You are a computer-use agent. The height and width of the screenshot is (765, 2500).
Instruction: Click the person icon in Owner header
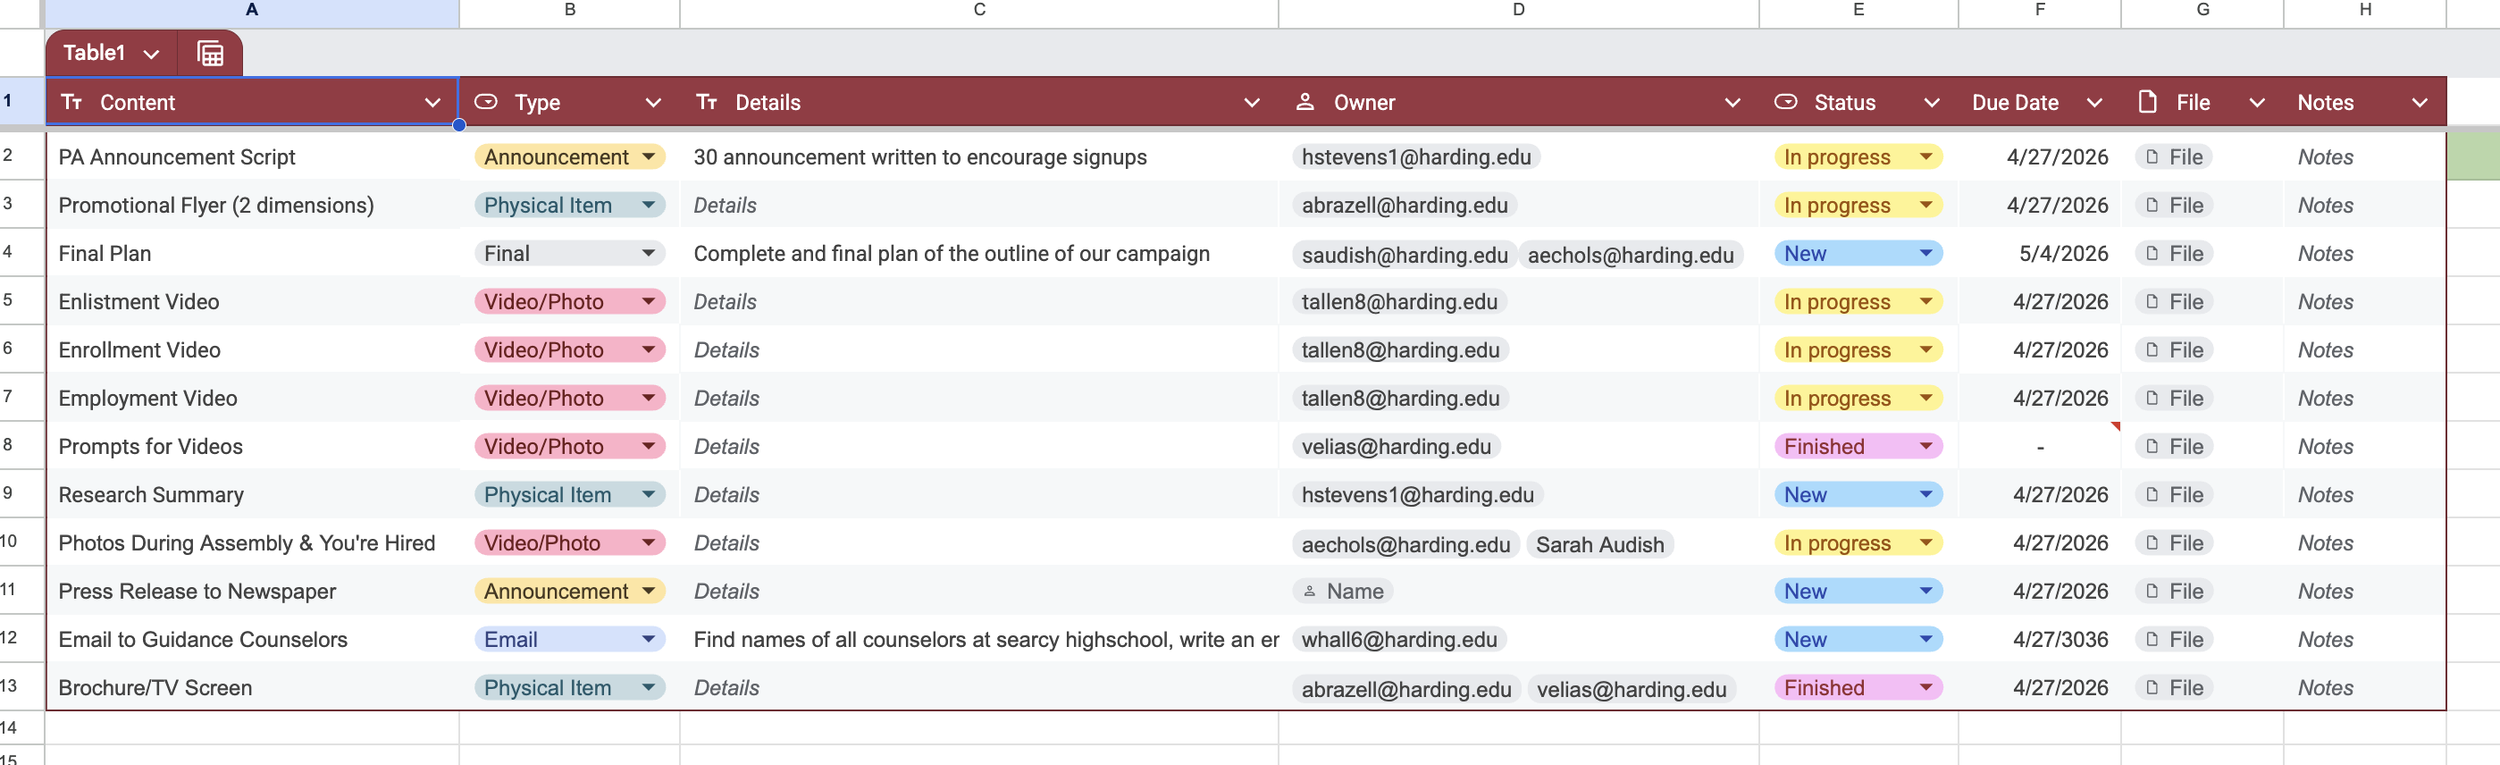1305,102
